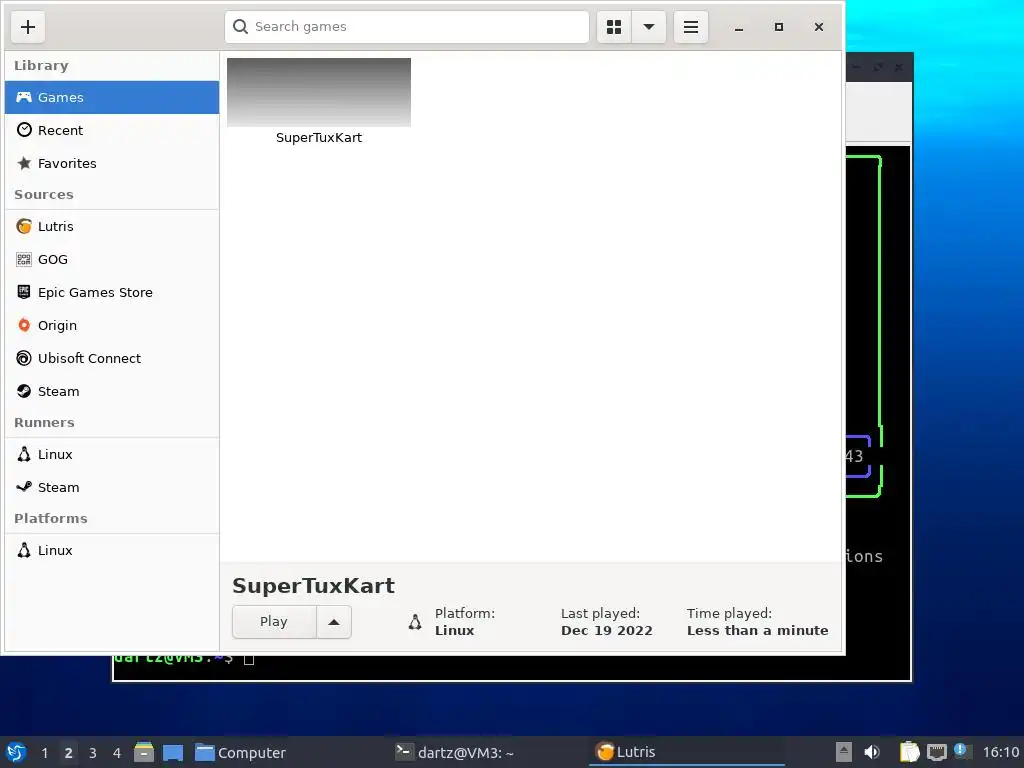Select Linux under Platforms
The height and width of the screenshot is (768, 1024).
[x=112, y=551]
